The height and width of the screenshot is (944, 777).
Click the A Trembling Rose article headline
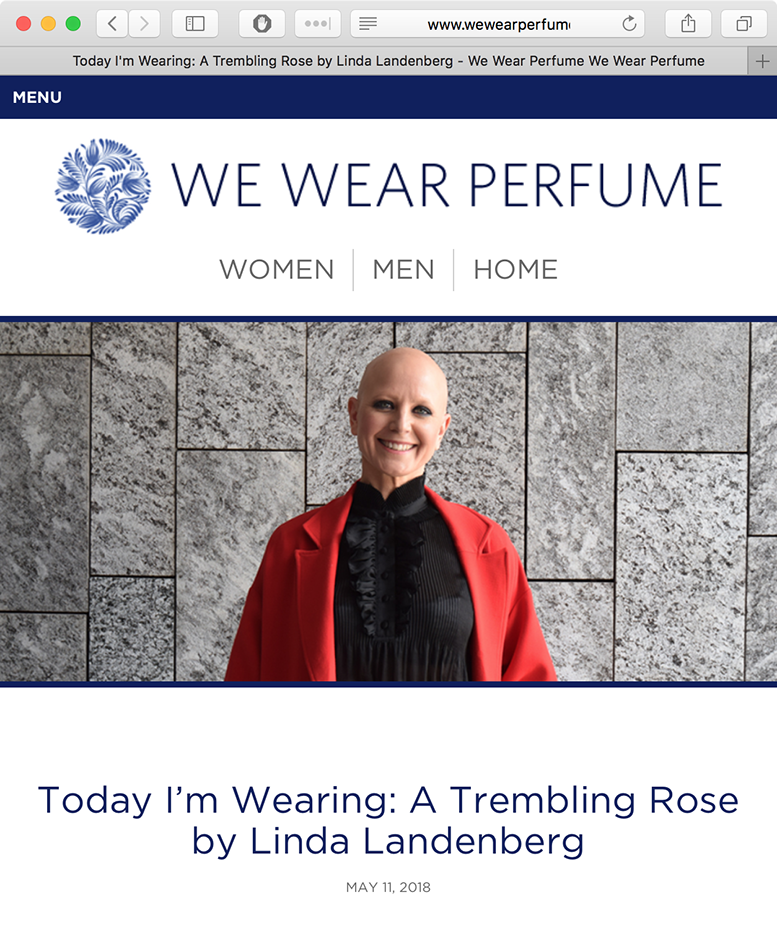tap(388, 820)
